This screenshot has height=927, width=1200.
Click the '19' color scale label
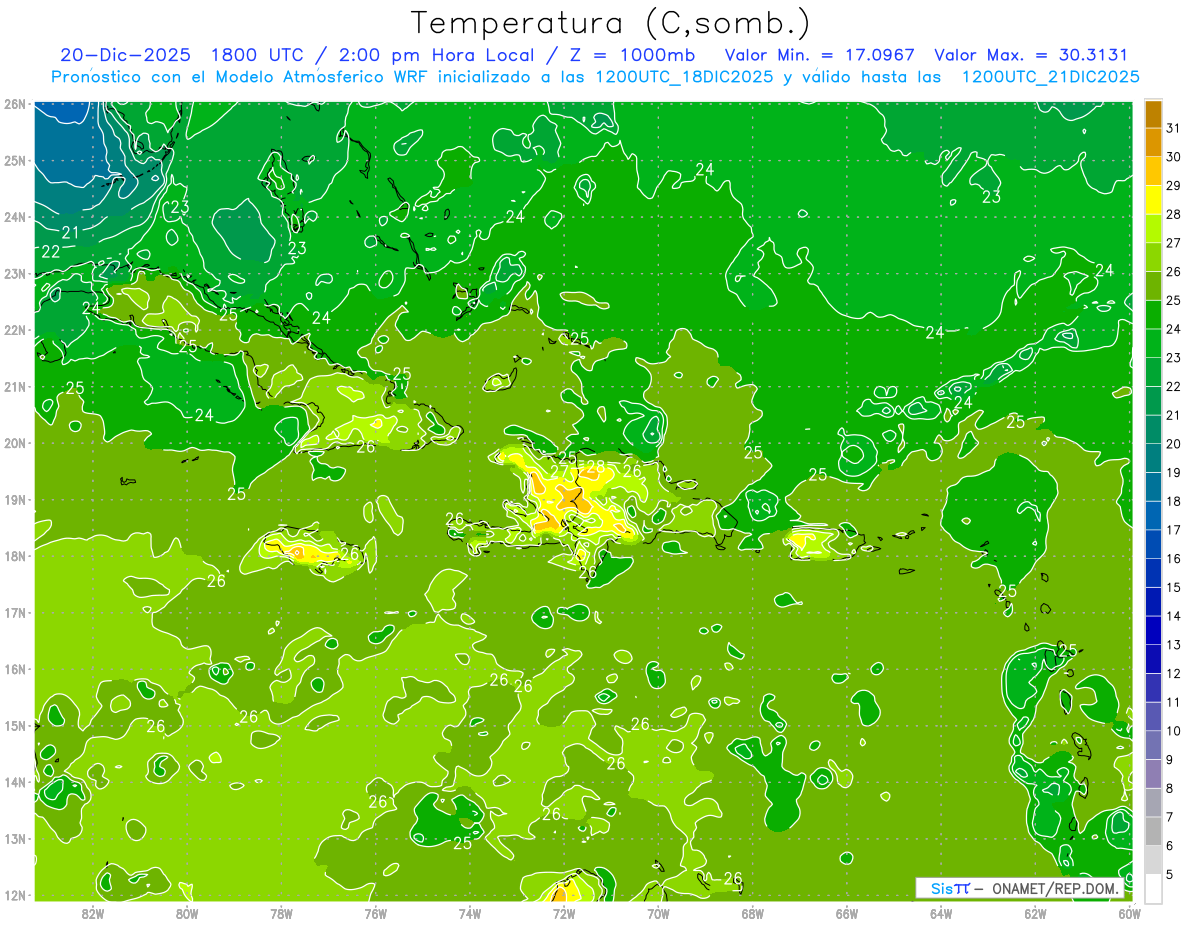click(1173, 472)
